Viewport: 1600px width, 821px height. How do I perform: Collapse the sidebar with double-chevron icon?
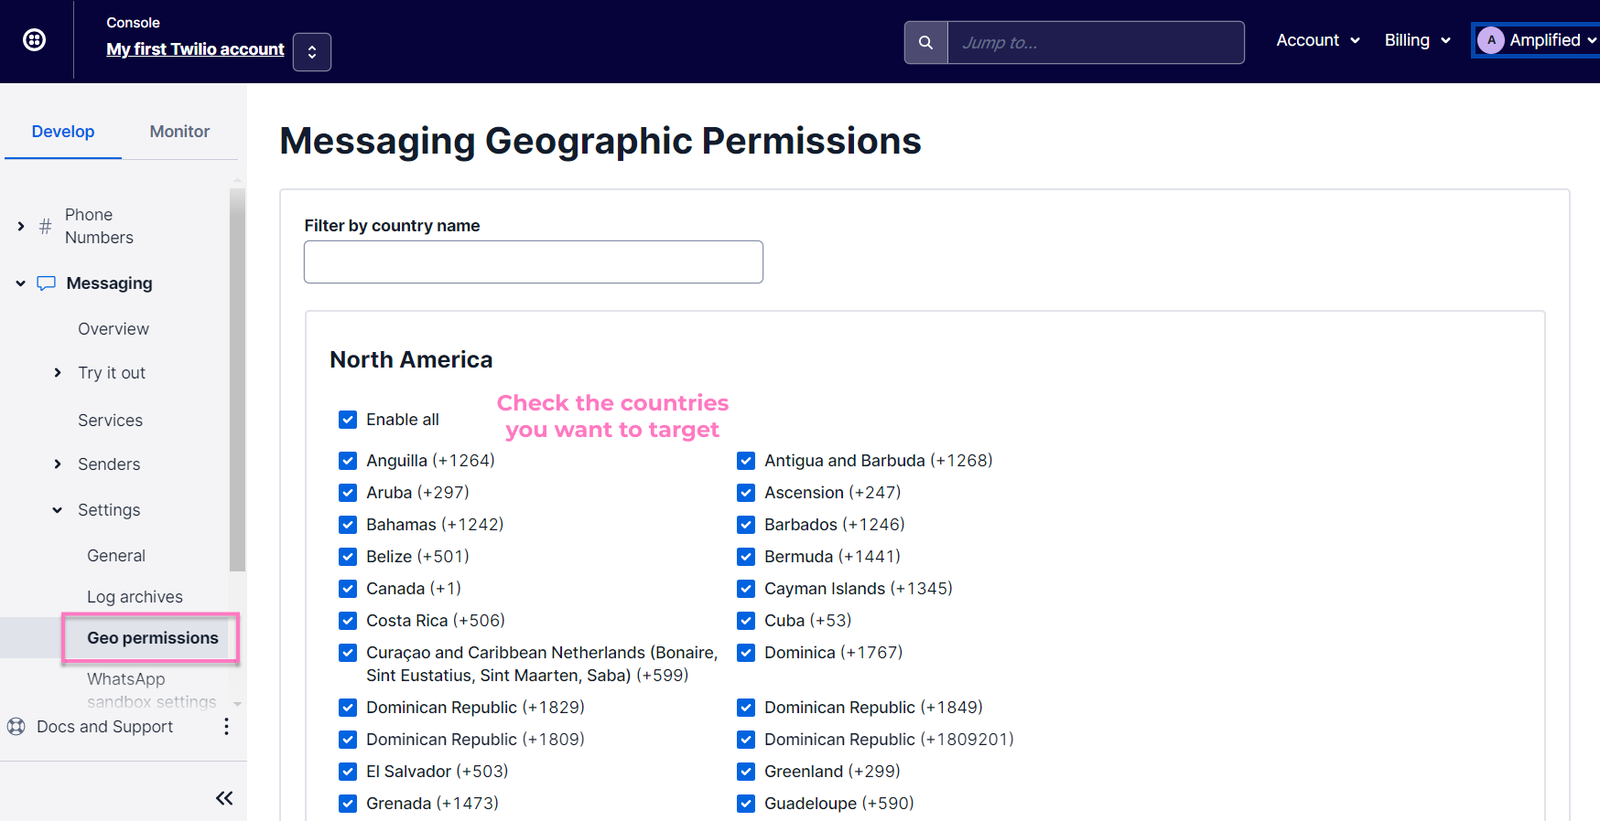point(224,797)
